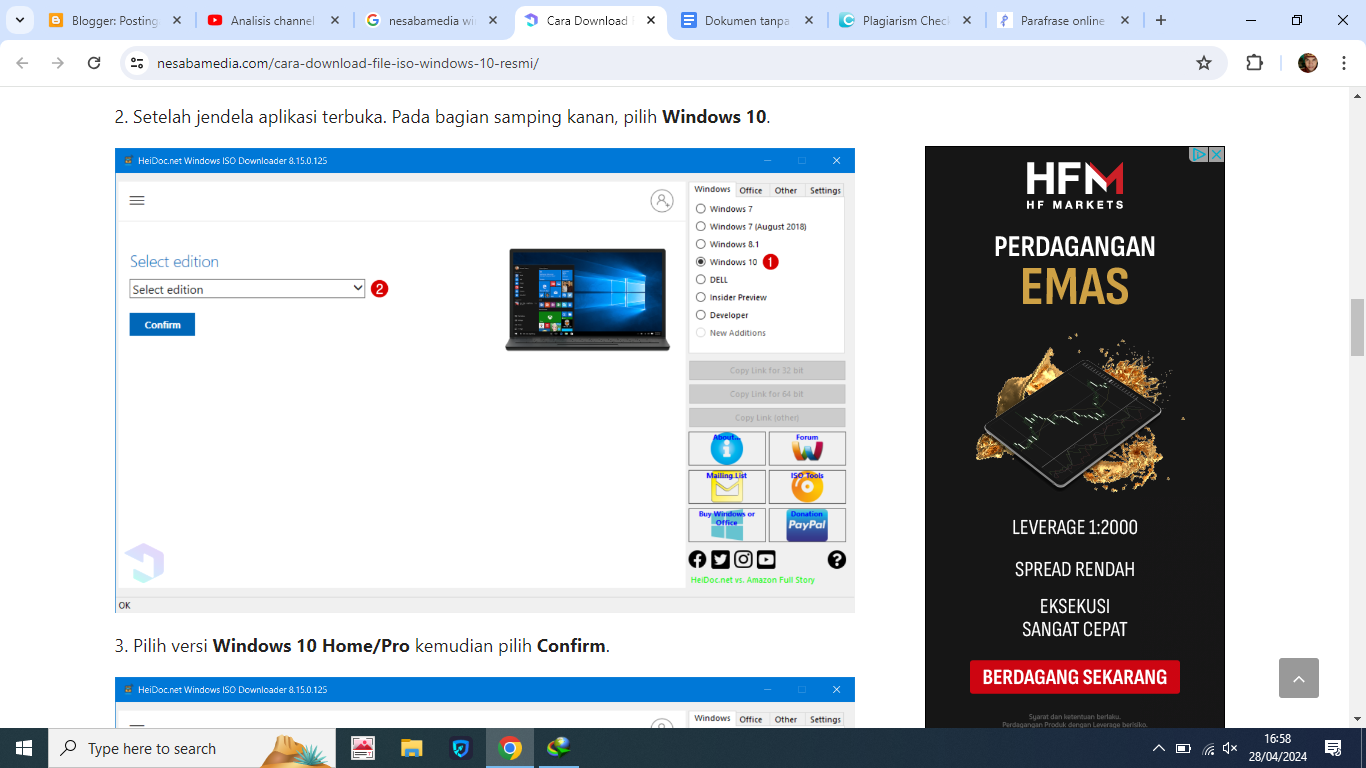The width and height of the screenshot is (1366, 768).
Task: Go back to the previous page
Action: tap(22, 63)
